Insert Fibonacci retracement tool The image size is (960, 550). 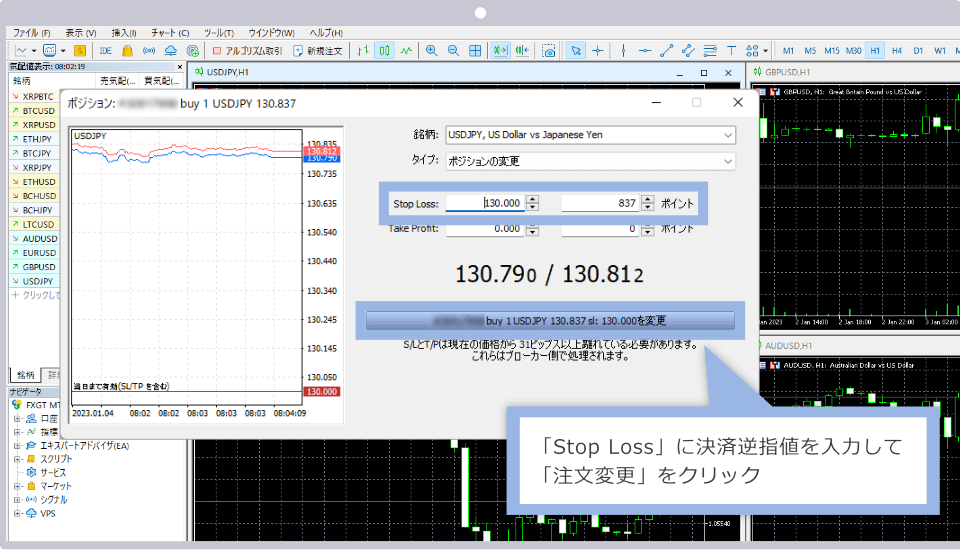710,51
